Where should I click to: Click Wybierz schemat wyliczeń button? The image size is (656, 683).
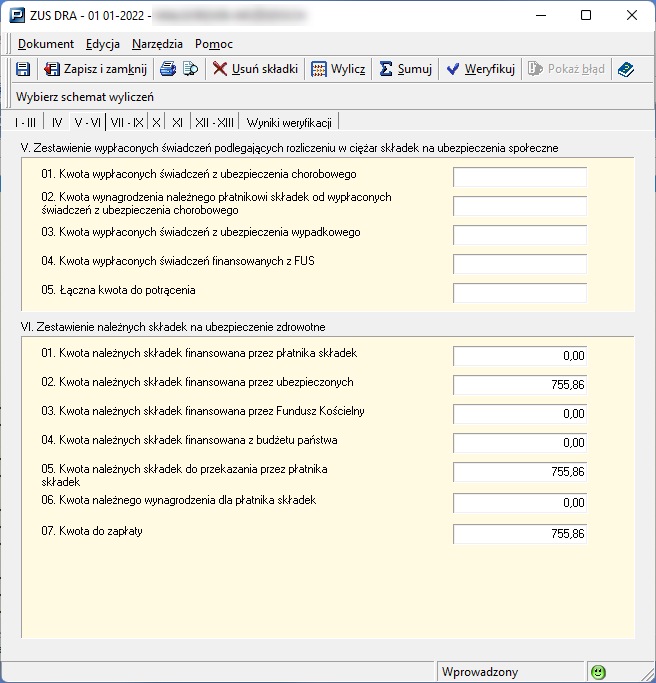85,97
